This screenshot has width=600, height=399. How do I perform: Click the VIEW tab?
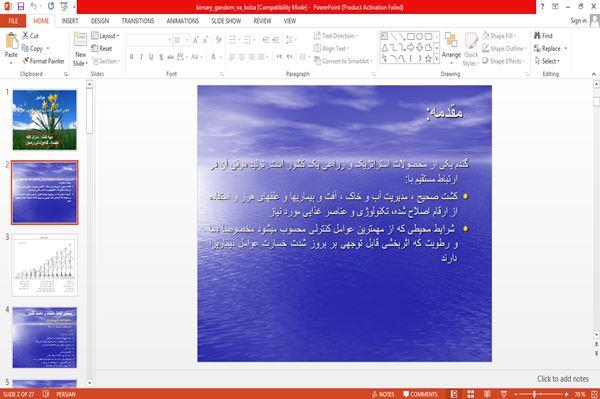[x=290, y=21]
